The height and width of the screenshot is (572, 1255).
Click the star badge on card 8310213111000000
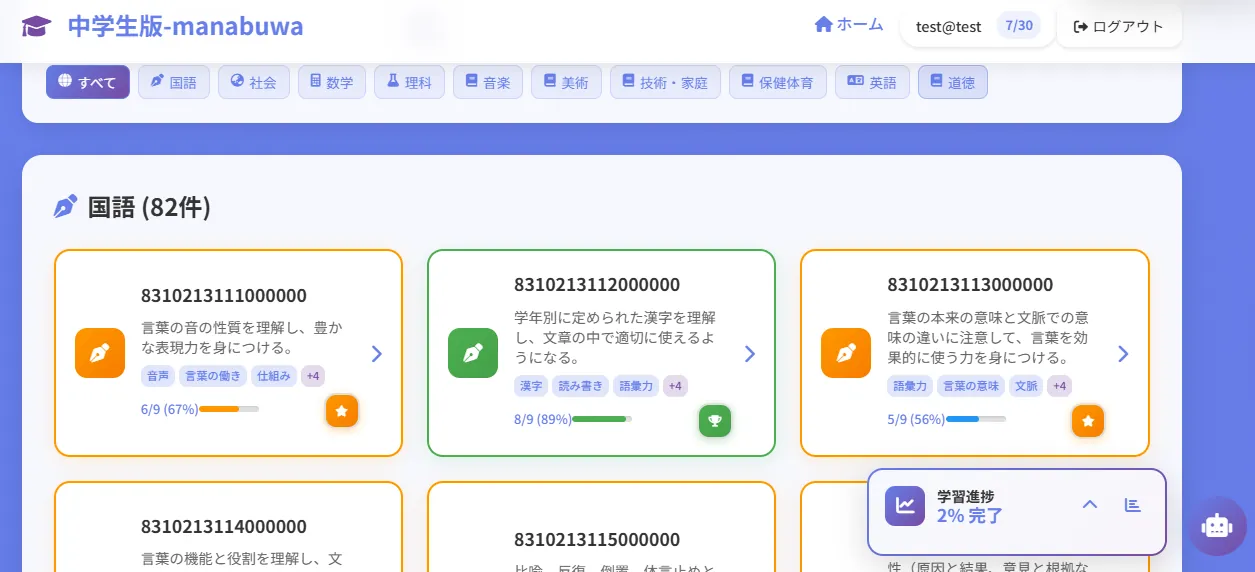tap(342, 411)
